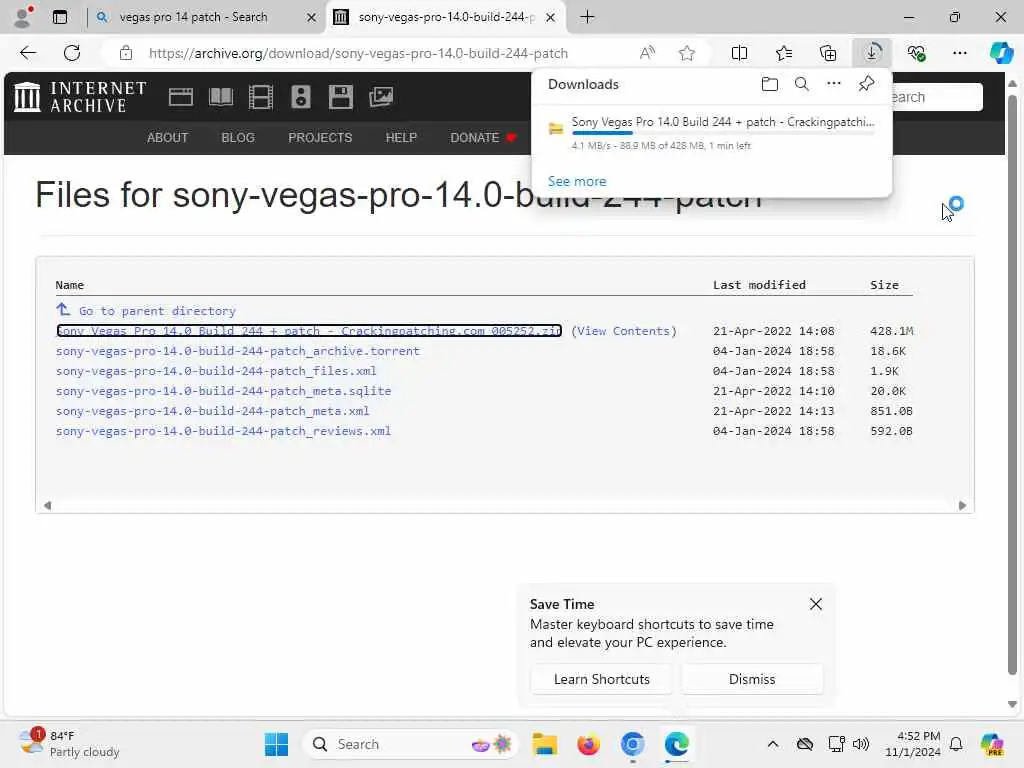This screenshot has height=768, width=1024.
Task: Go back to previous page
Action: 28,53
